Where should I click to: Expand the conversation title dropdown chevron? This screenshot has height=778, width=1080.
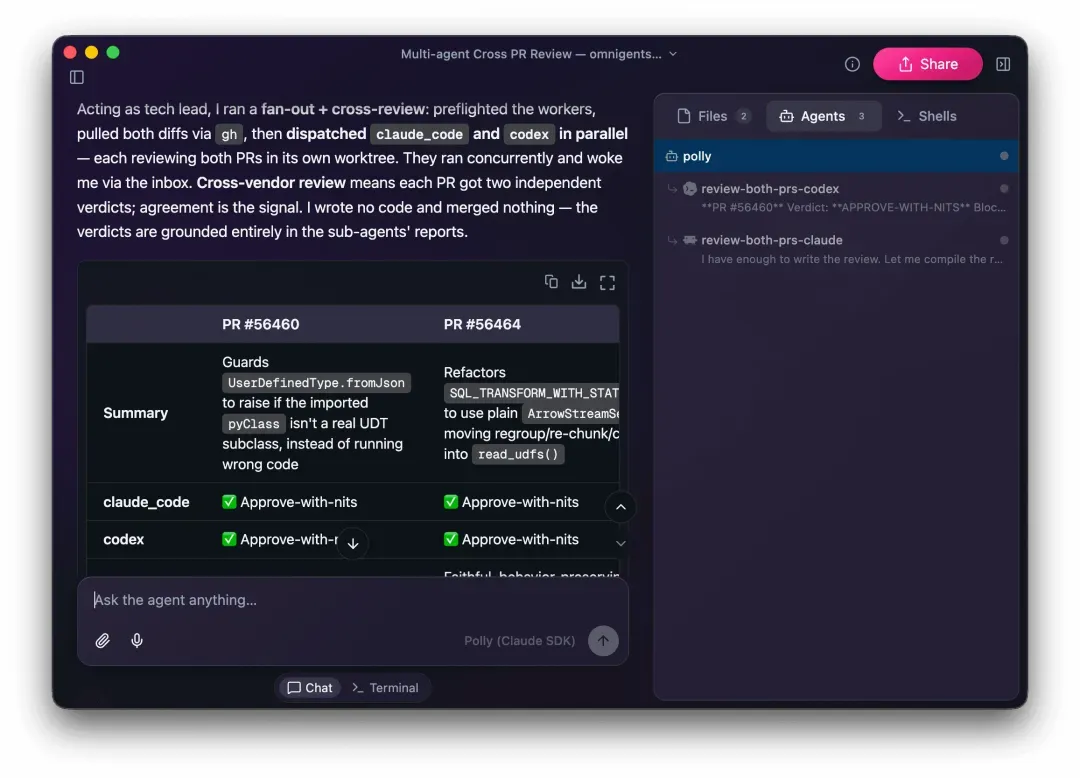(673, 54)
